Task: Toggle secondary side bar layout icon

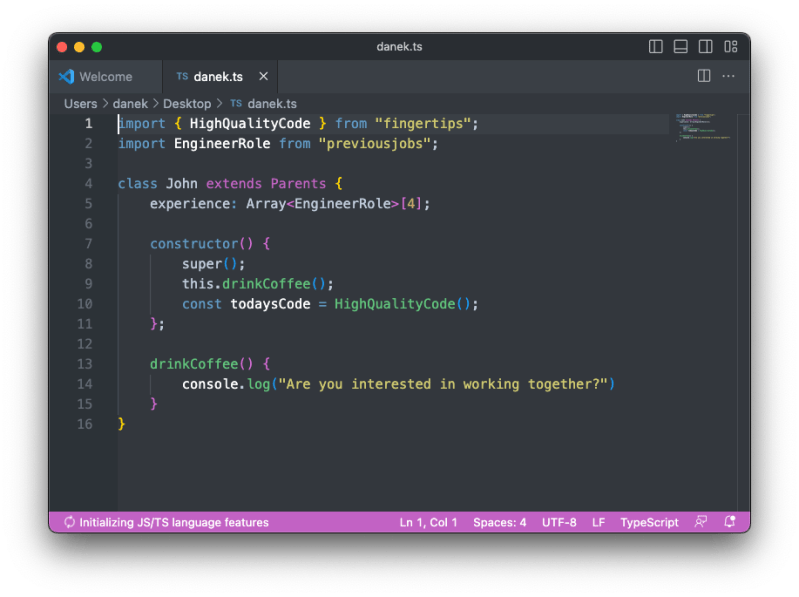Action: pyautogui.click(x=705, y=47)
